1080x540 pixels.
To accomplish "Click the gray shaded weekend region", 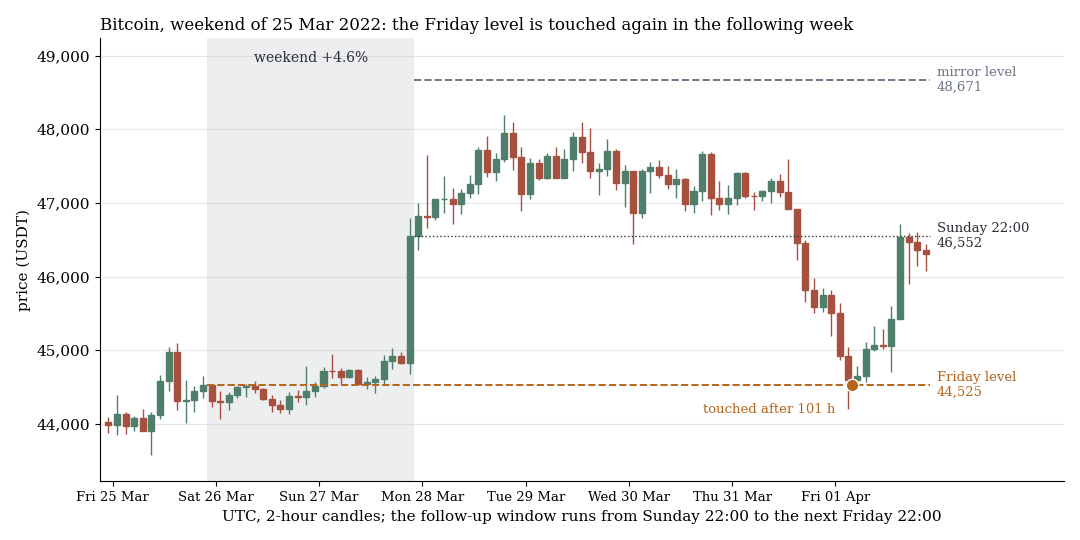I will 311,260.
